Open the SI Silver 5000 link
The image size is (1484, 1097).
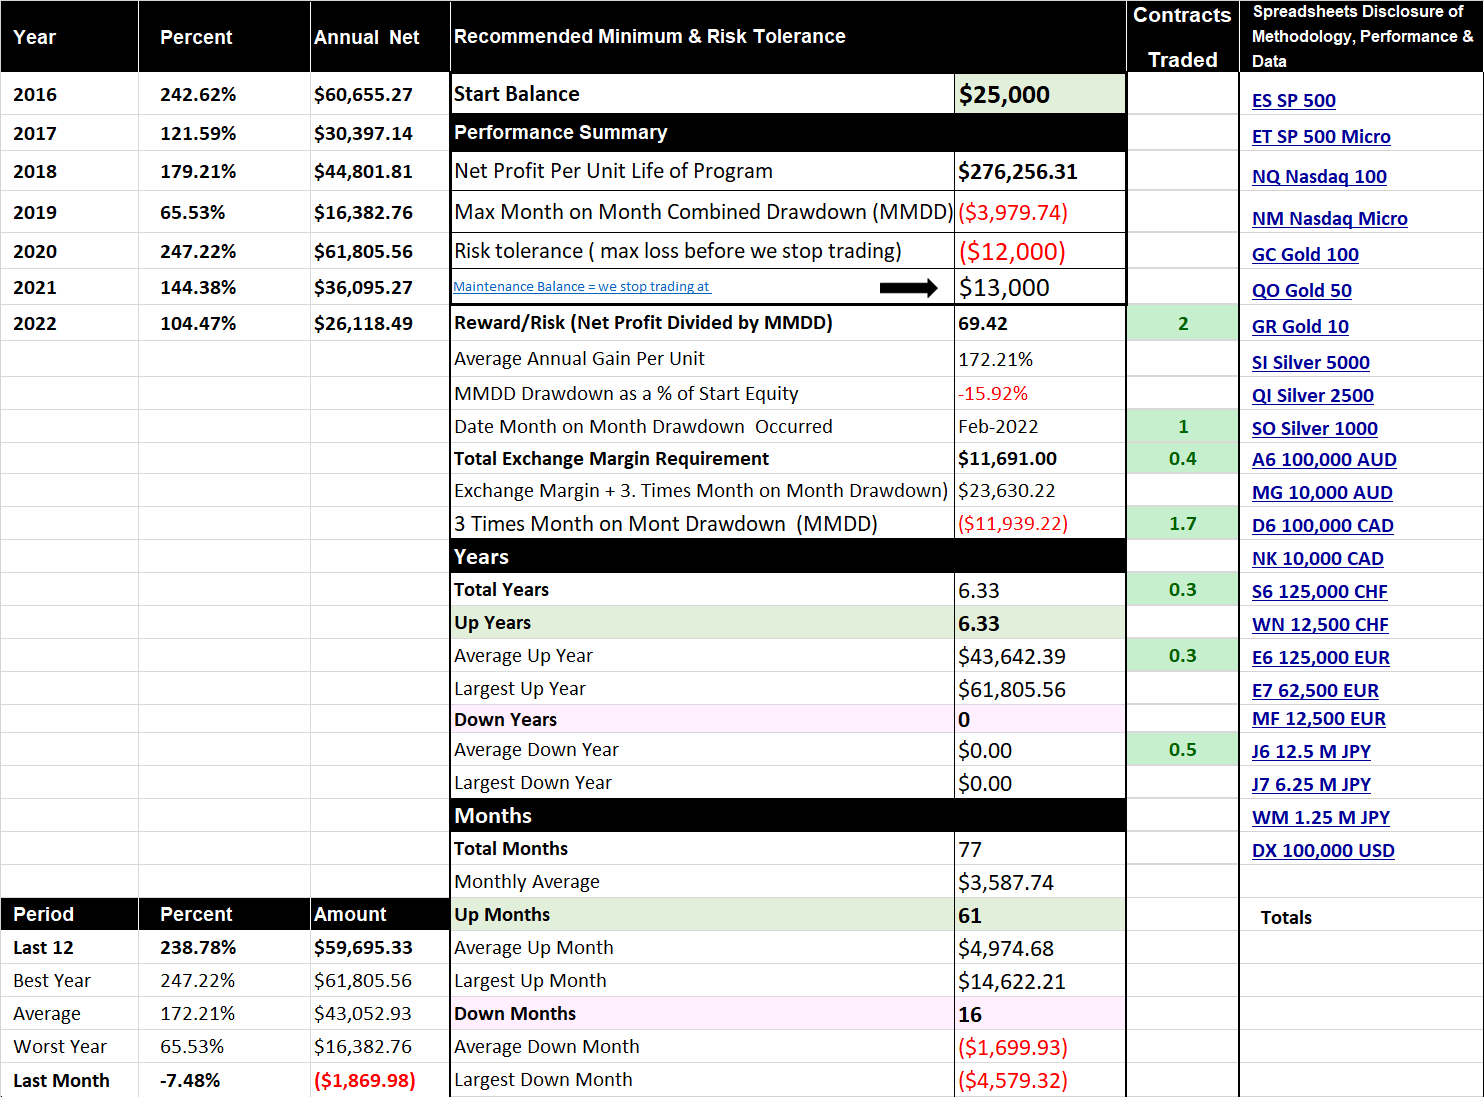(1311, 363)
